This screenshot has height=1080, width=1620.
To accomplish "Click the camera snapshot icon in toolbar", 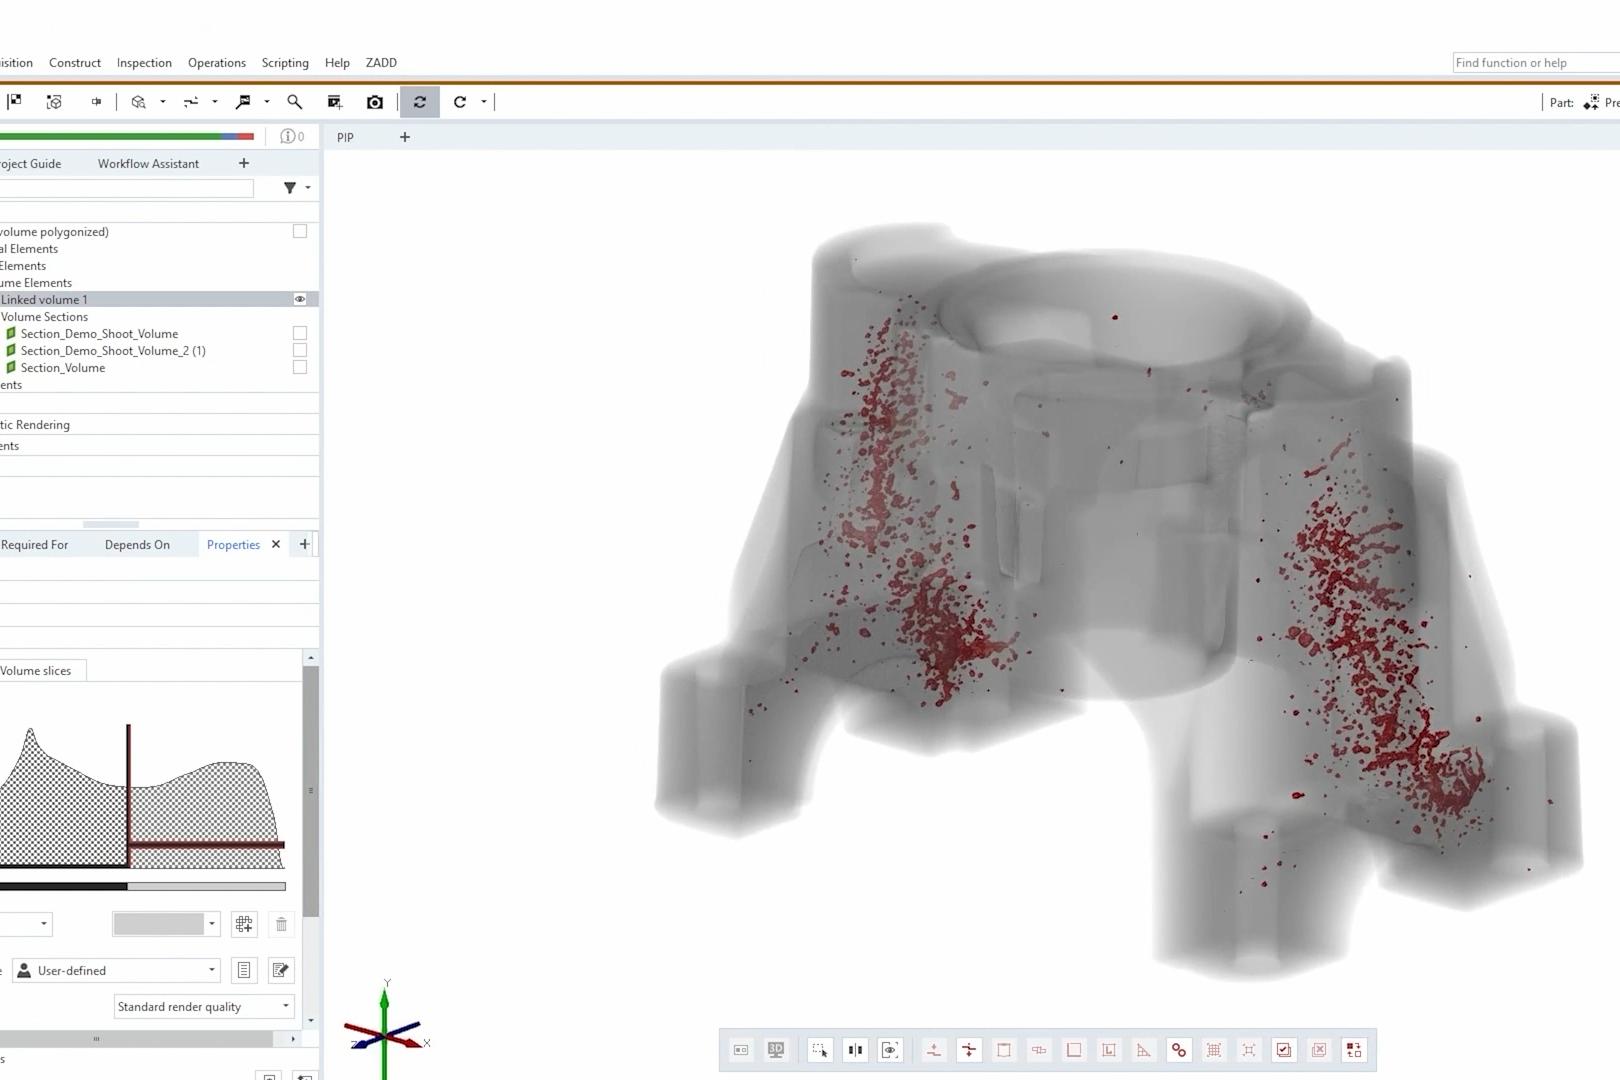I will click(x=375, y=102).
